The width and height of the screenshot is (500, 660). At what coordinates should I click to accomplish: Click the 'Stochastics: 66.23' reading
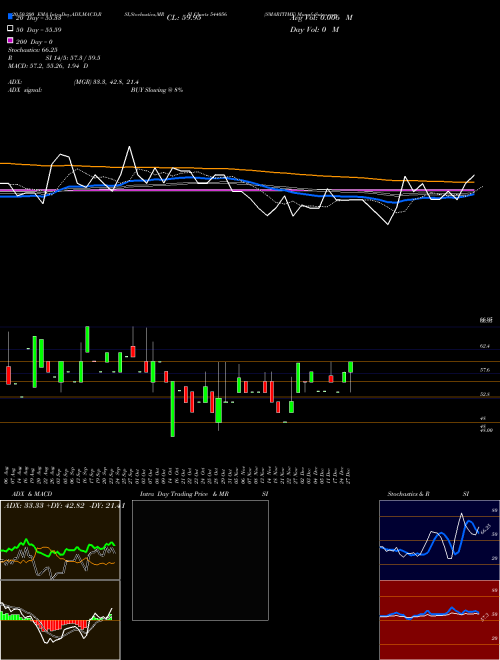tap(32, 50)
